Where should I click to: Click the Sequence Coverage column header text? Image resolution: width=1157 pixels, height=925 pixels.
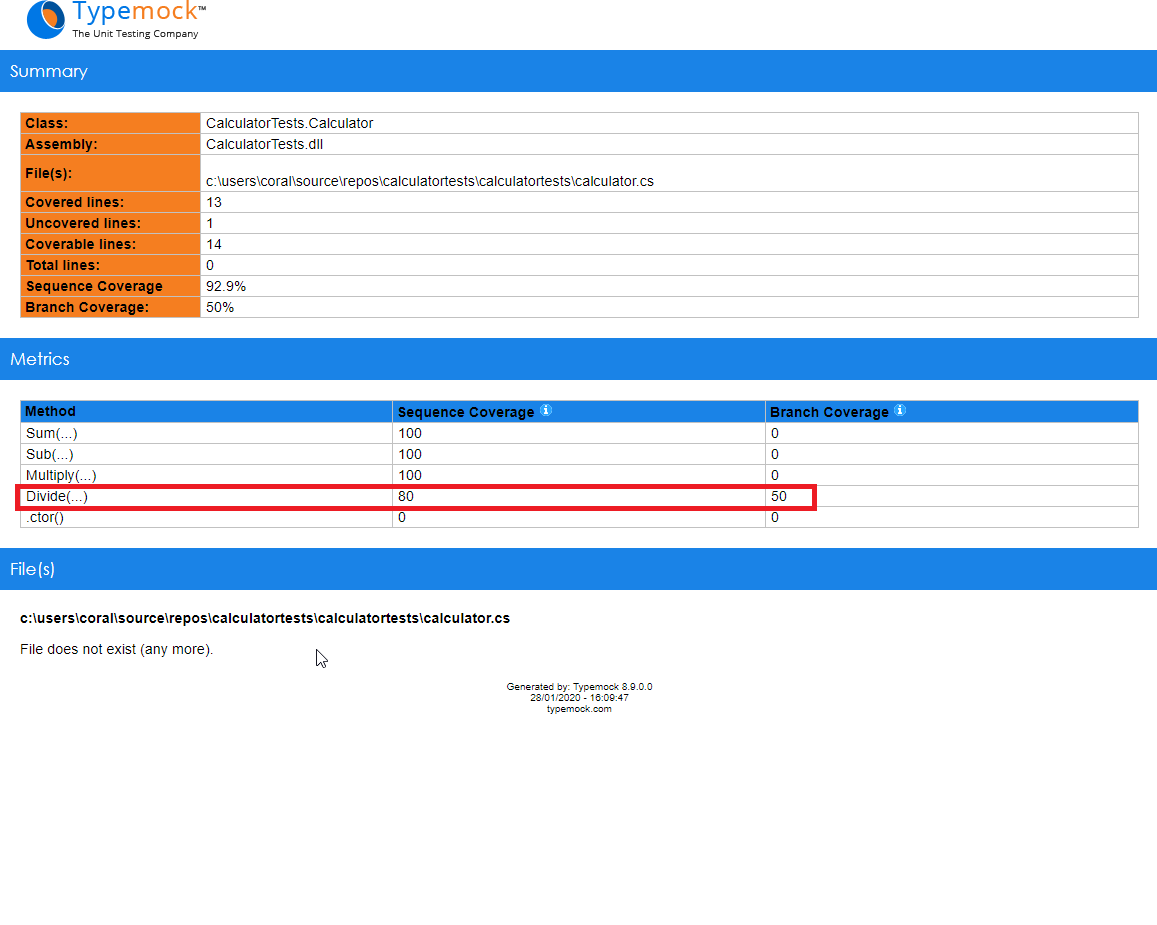(466, 412)
